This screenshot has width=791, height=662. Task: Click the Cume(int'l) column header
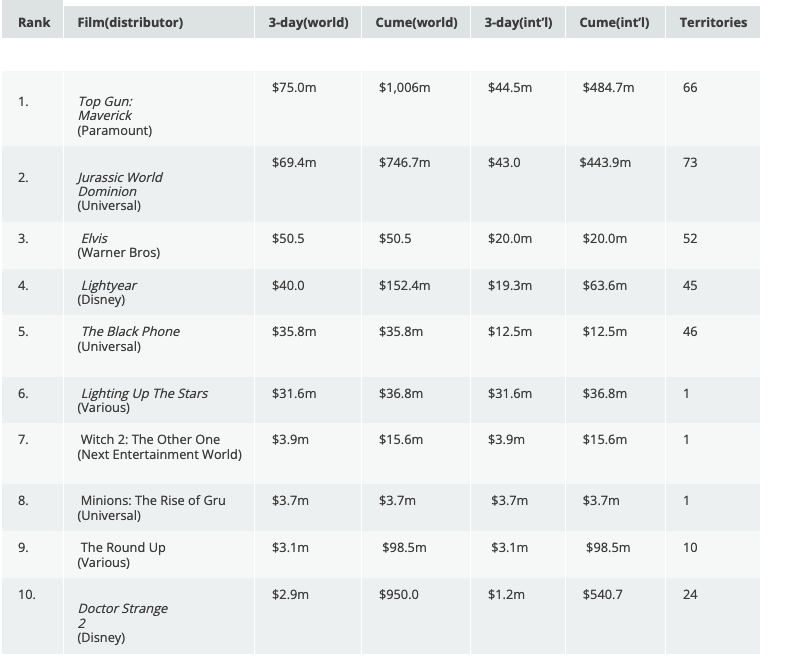614,22
